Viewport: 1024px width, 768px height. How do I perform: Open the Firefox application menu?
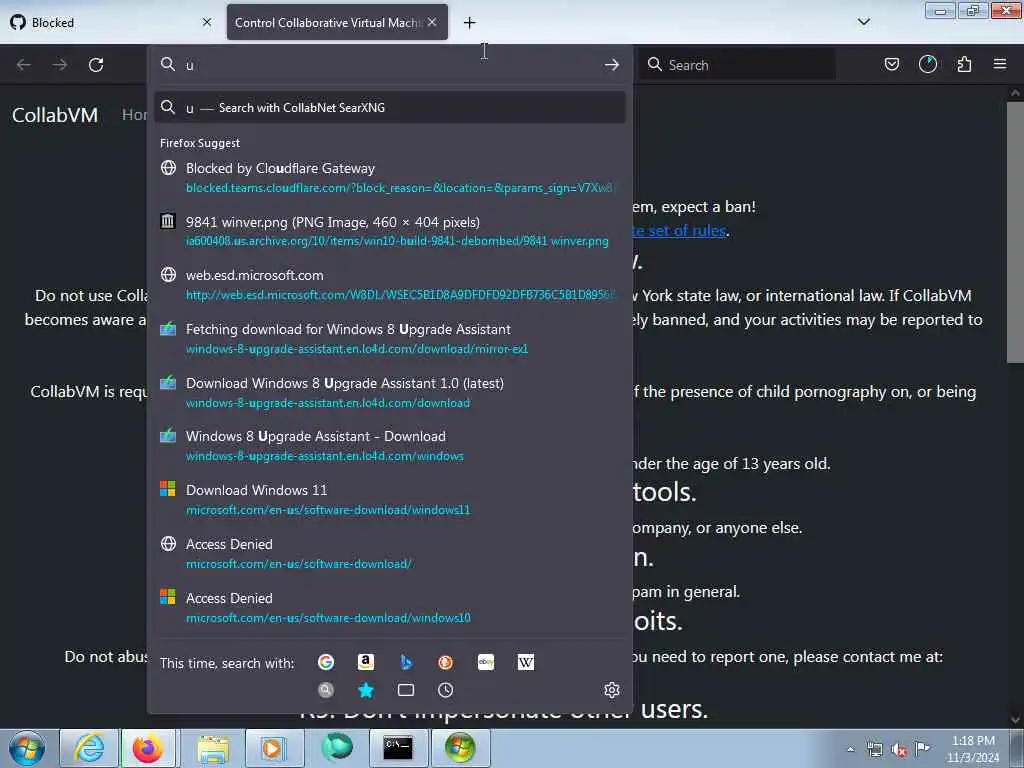point(1000,64)
